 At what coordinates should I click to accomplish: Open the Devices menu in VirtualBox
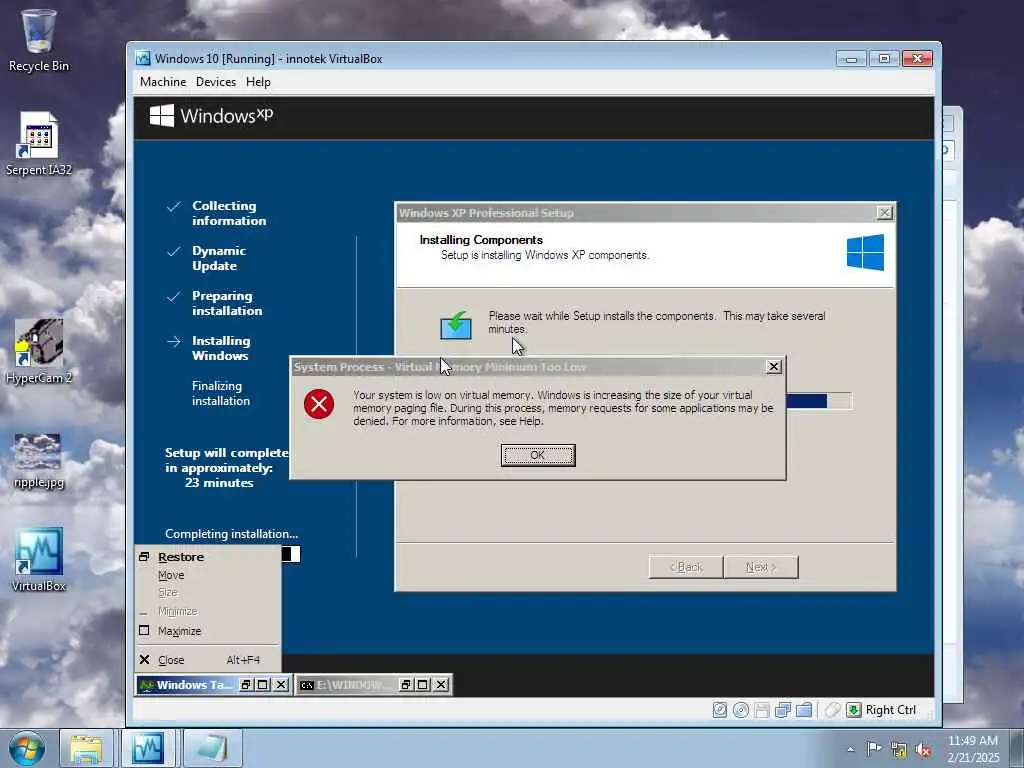(x=216, y=82)
